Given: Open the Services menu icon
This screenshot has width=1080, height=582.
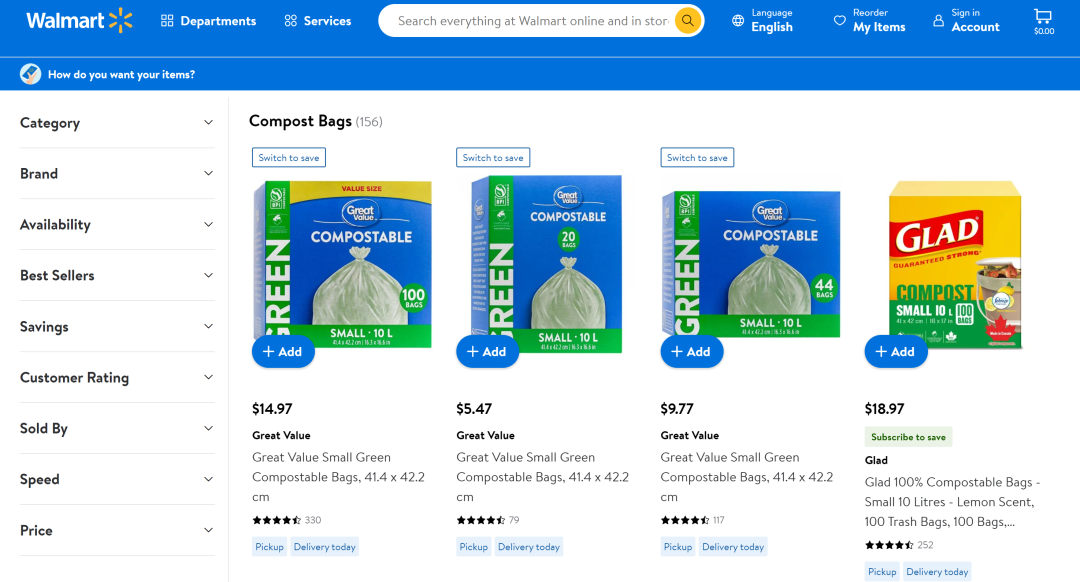Looking at the screenshot, I should click(x=290, y=21).
